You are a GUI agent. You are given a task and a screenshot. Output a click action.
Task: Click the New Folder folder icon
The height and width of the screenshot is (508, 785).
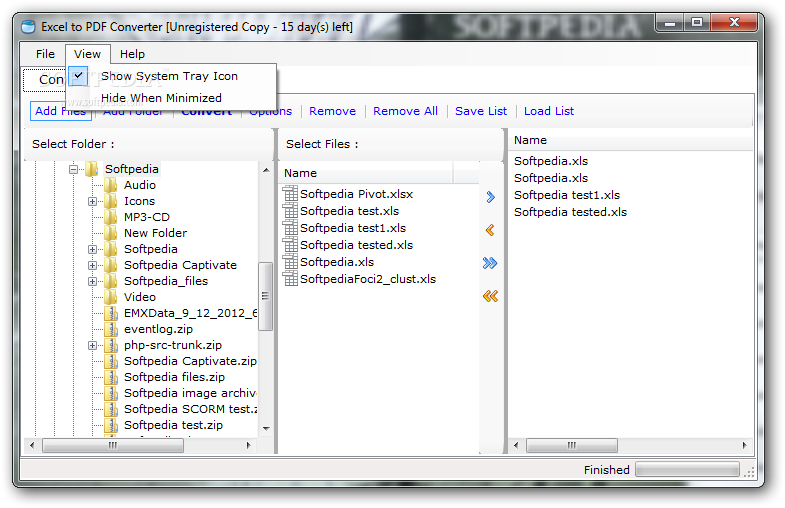[x=111, y=233]
